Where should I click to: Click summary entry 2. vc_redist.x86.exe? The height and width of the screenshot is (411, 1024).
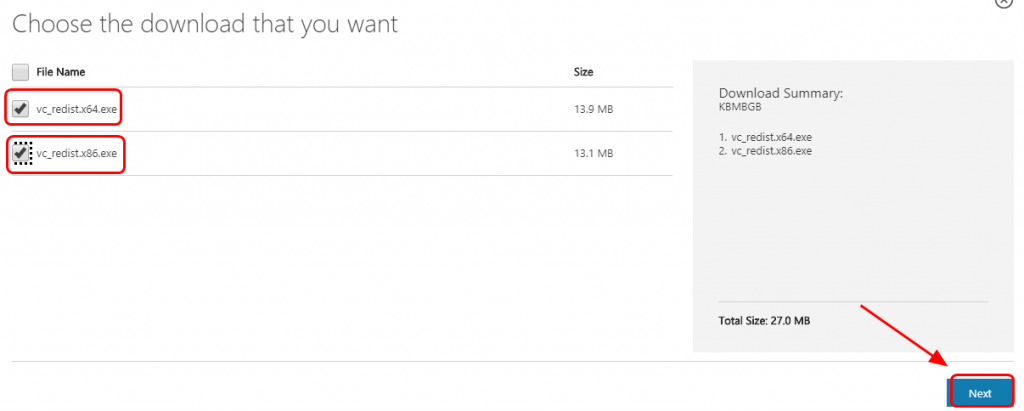(x=765, y=151)
